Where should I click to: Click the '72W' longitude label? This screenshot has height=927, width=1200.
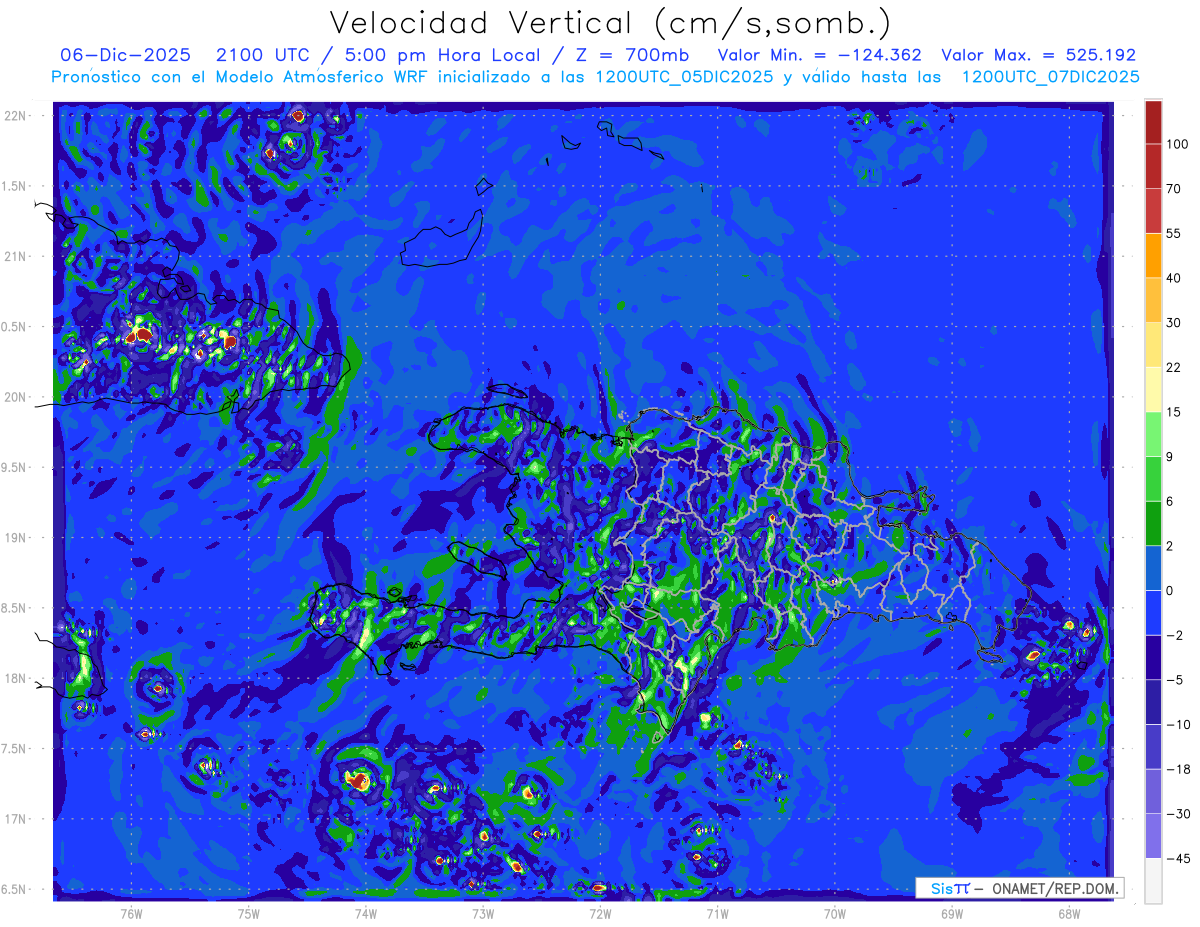600,914
